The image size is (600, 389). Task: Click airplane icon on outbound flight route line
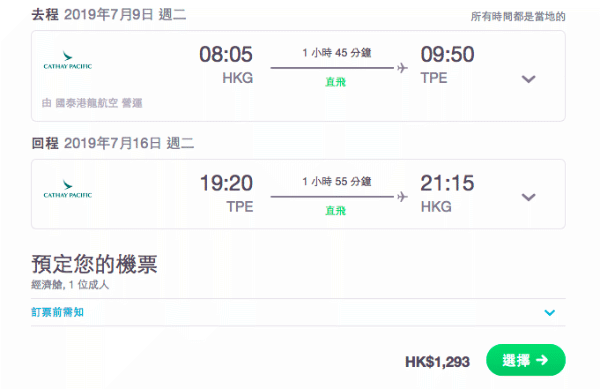coord(402,68)
